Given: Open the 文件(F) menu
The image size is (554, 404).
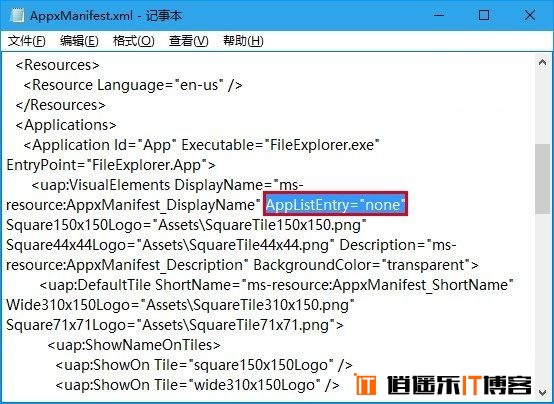Looking at the screenshot, I should click(27, 41).
